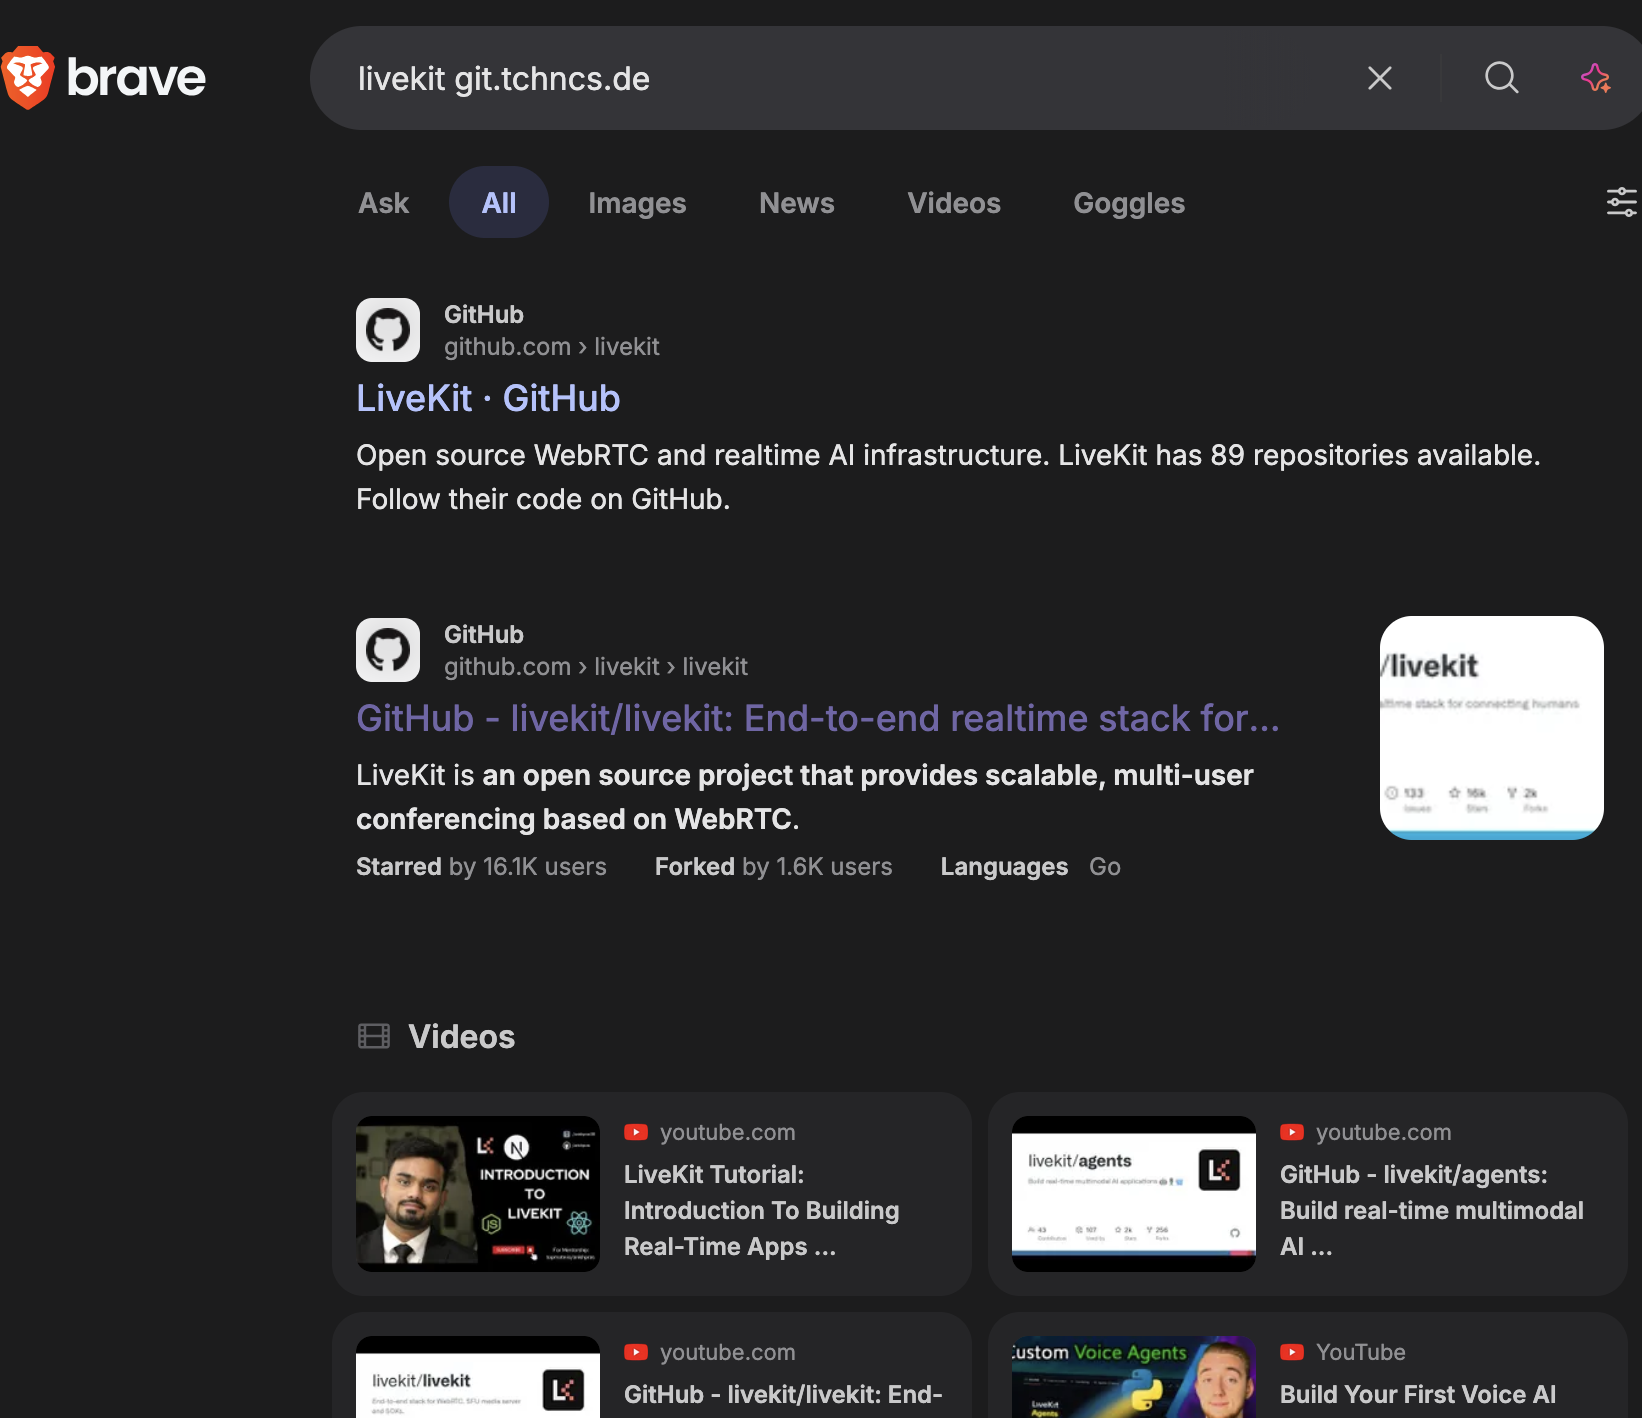This screenshot has height=1418, width=1642.
Task: Switch to the Images tab
Action: (x=637, y=203)
